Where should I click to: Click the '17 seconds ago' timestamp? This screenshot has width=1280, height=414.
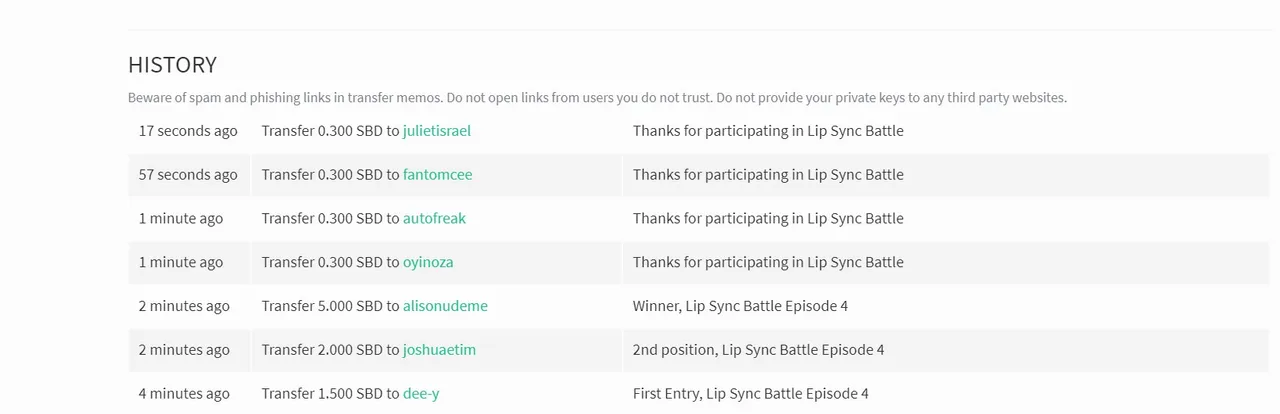click(188, 131)
